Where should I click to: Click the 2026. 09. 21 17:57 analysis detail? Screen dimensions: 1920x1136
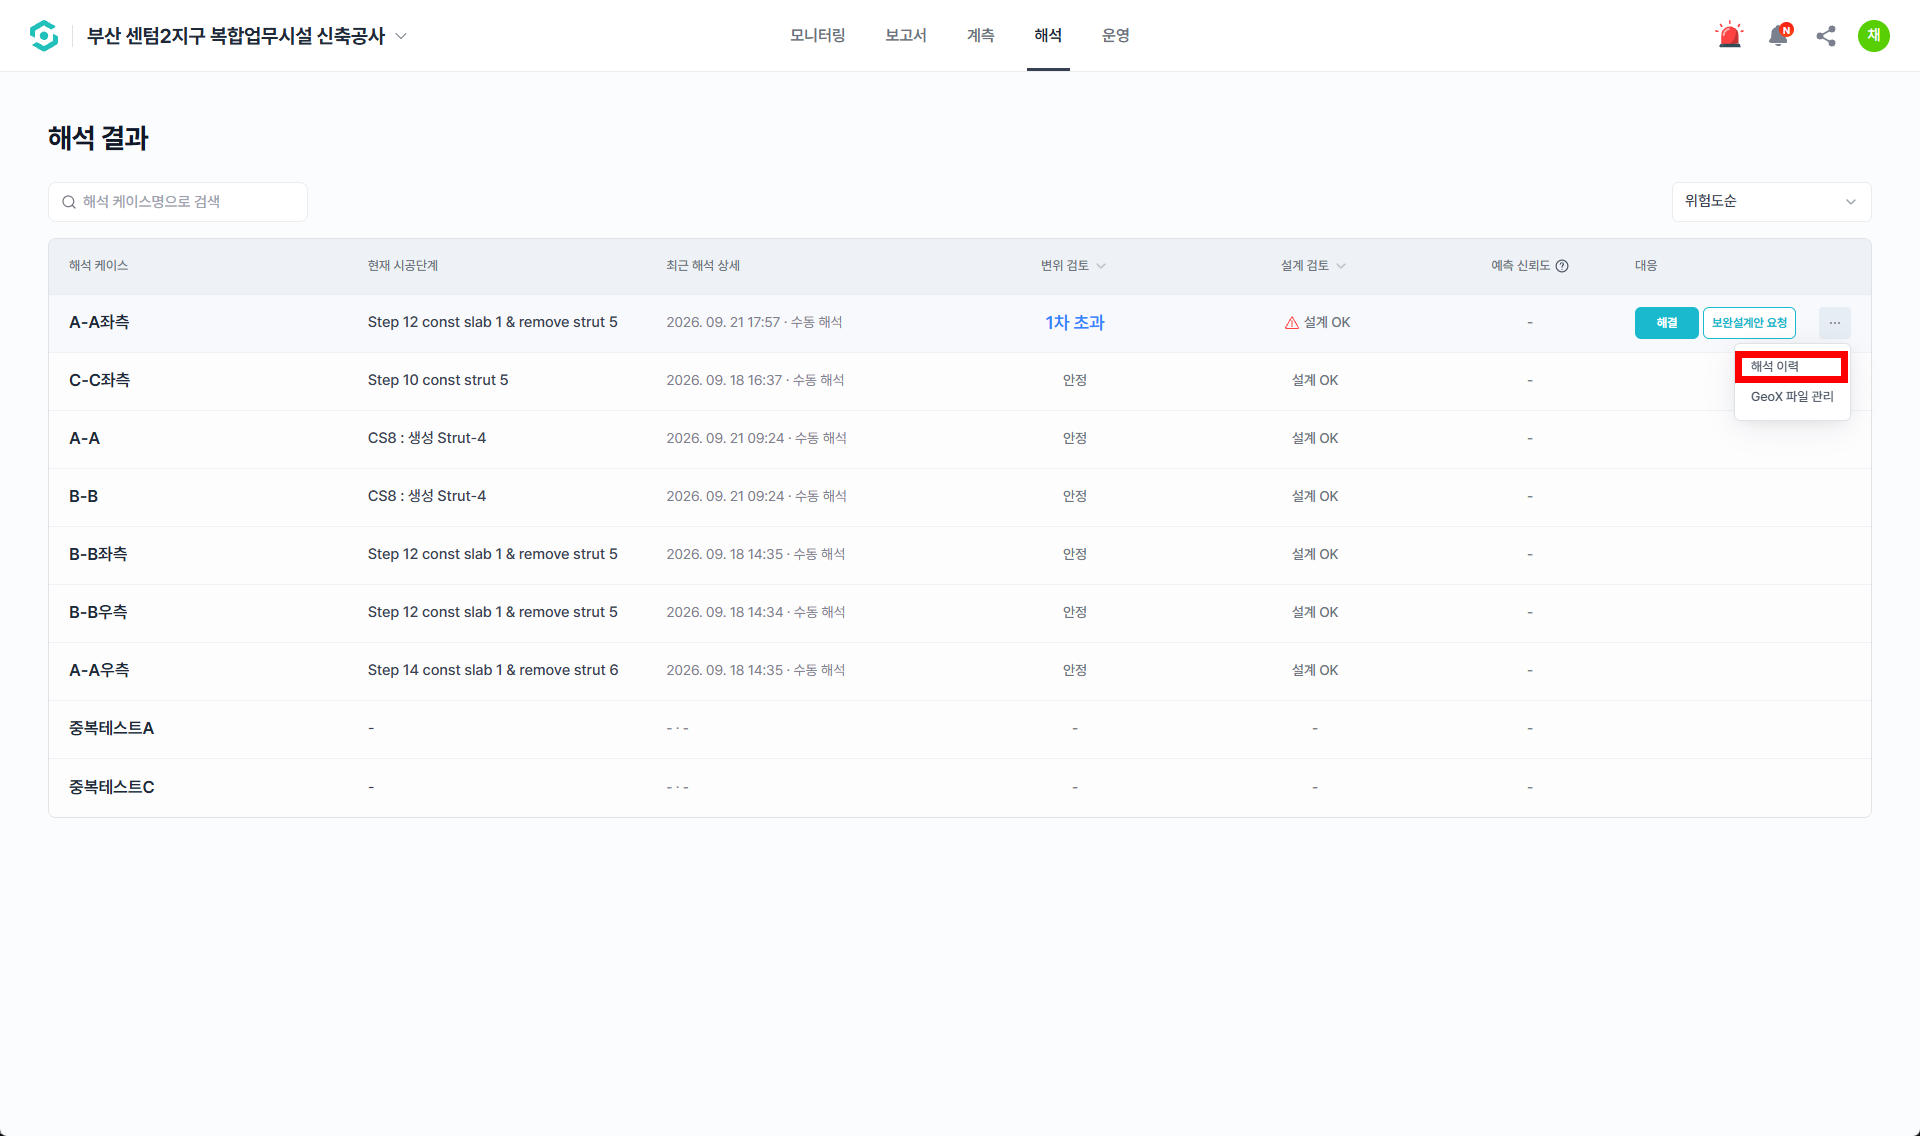point(754,323)
